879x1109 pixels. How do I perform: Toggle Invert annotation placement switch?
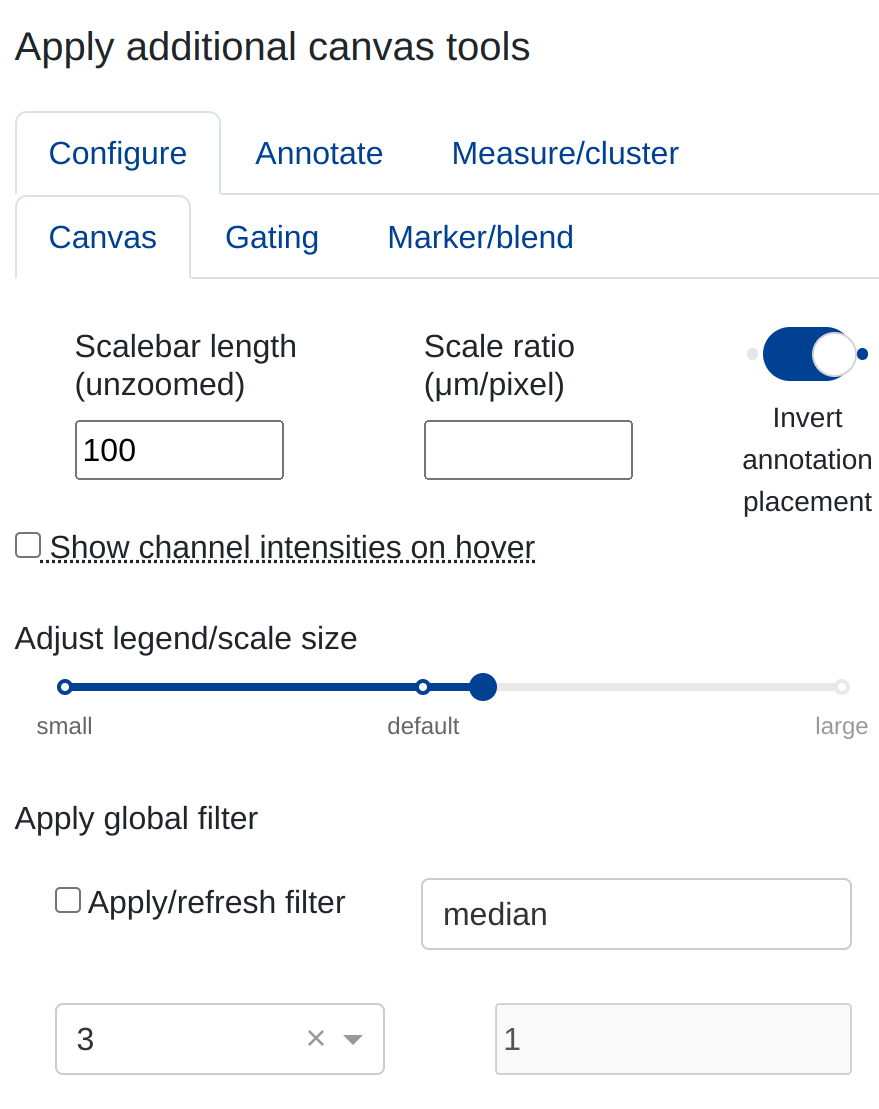pyautogui.click(x=808, y=354)
